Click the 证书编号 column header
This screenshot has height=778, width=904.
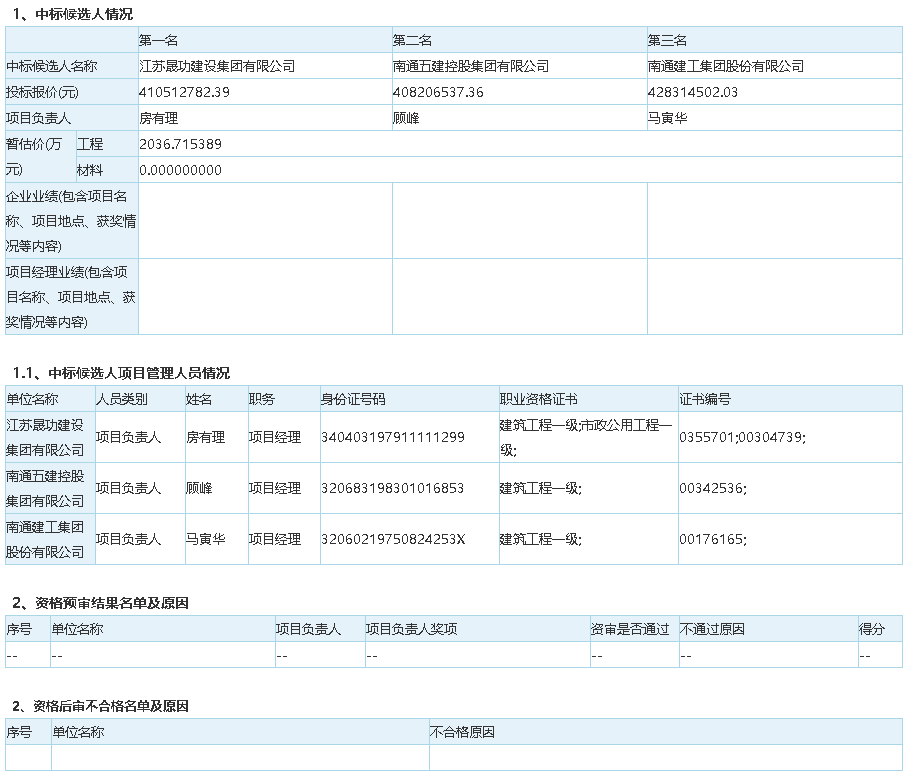click(x=705, y=399)
